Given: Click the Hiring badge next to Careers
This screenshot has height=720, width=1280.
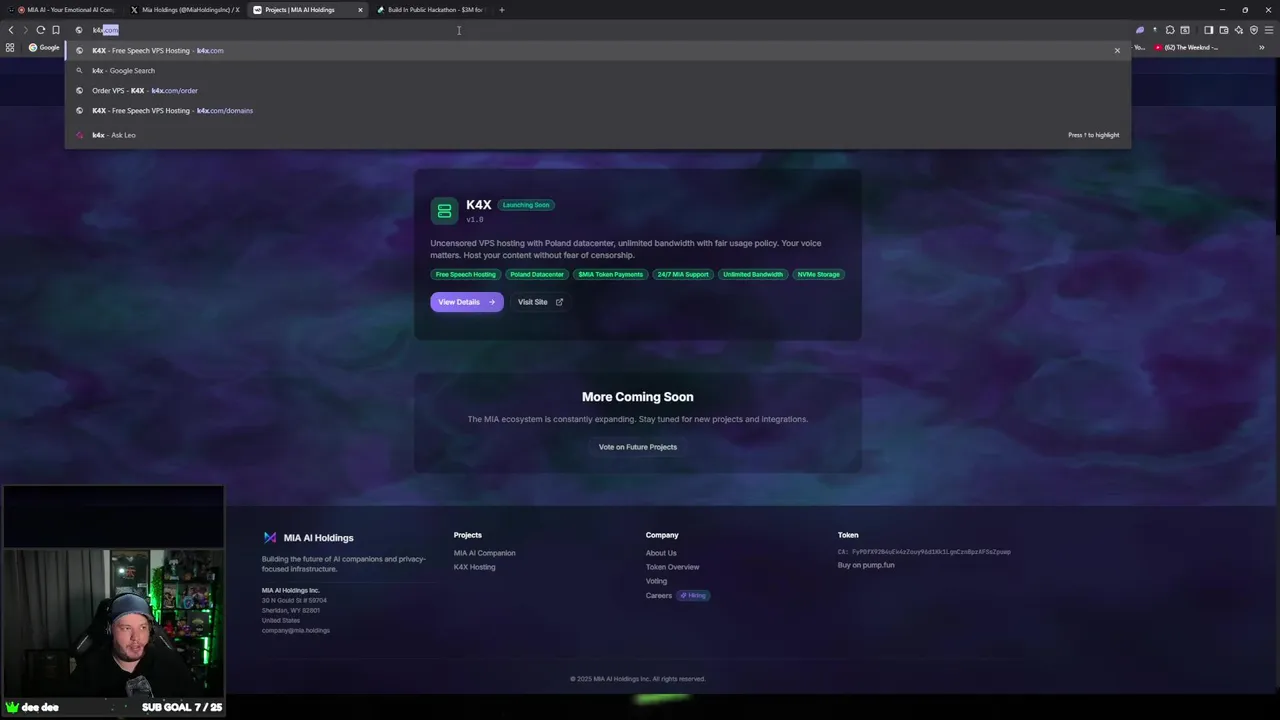Looking at the screenshot, I should pyautogui.click(x=693, y=596).
